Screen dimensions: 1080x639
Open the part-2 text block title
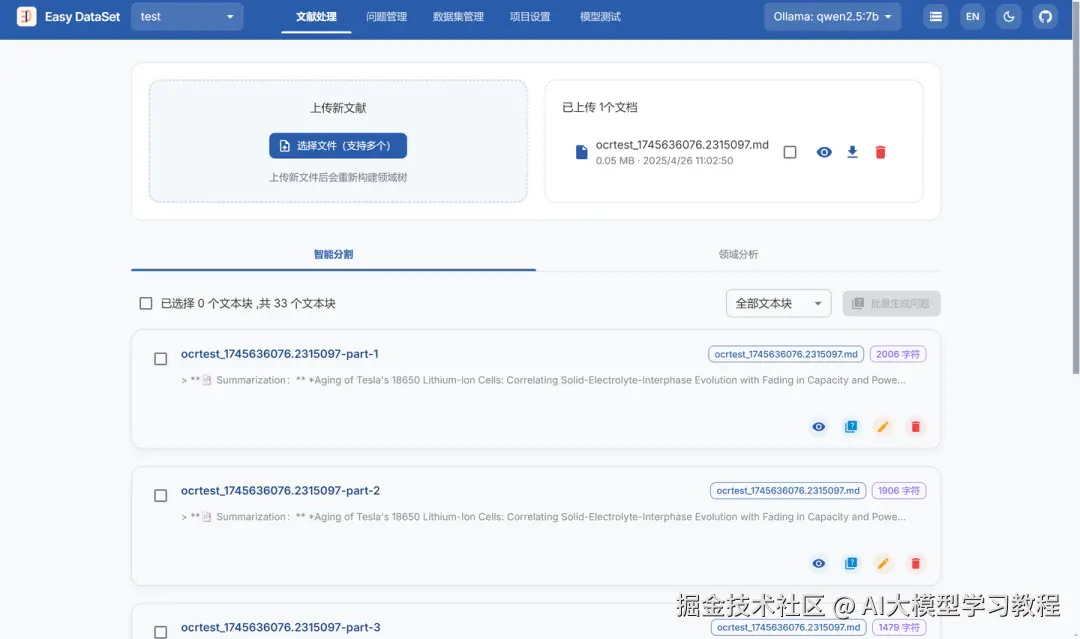click(x=280, y=490)
